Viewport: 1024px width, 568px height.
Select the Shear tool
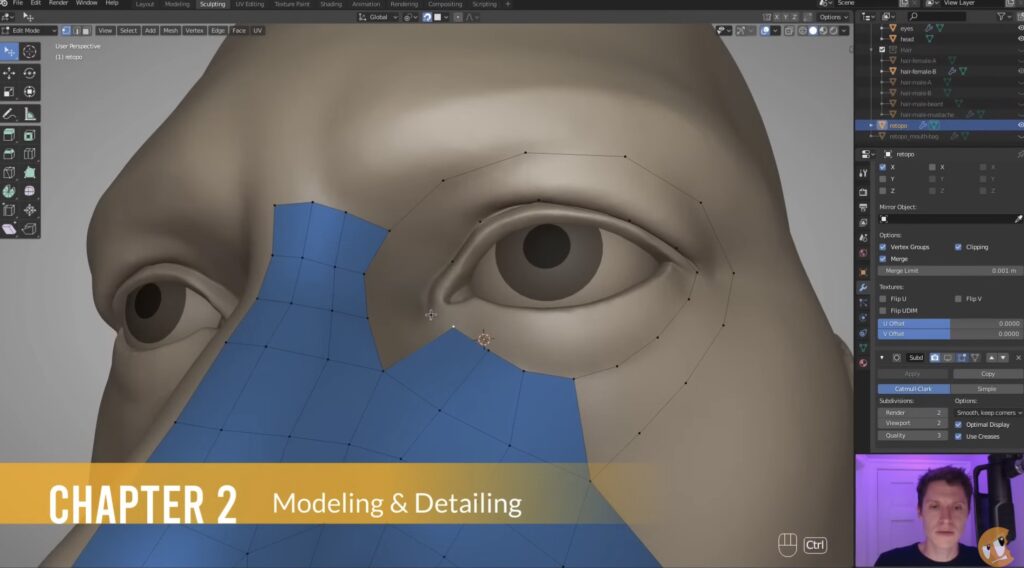pyautogui.click(x=9, y=229)
